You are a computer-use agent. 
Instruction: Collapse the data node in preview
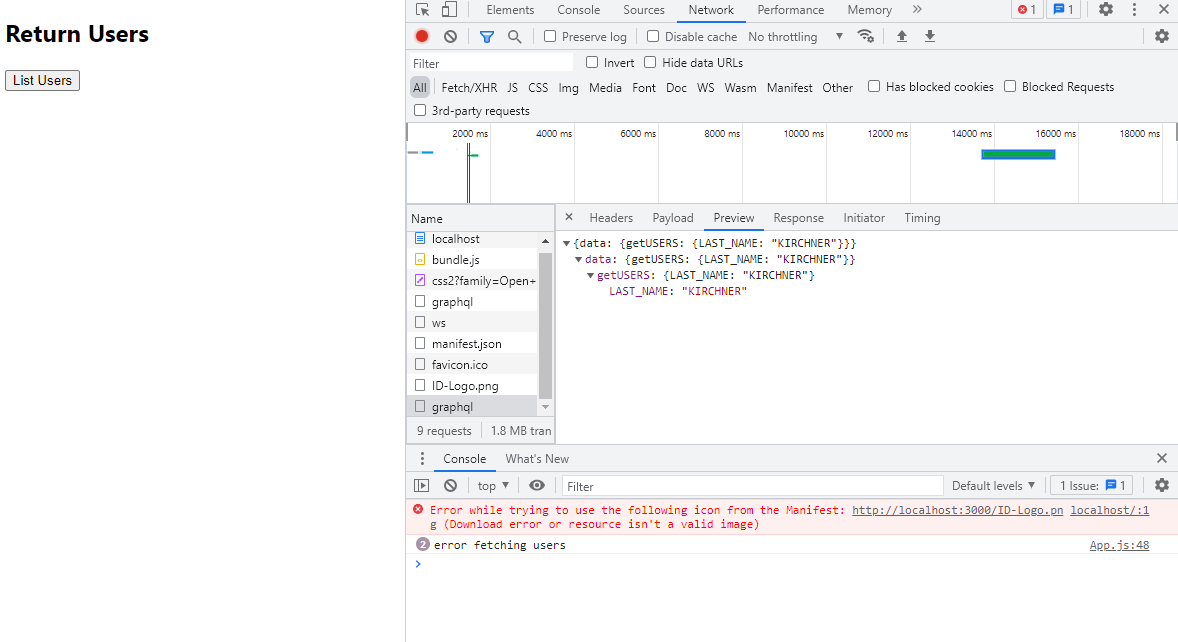(578, 259)
